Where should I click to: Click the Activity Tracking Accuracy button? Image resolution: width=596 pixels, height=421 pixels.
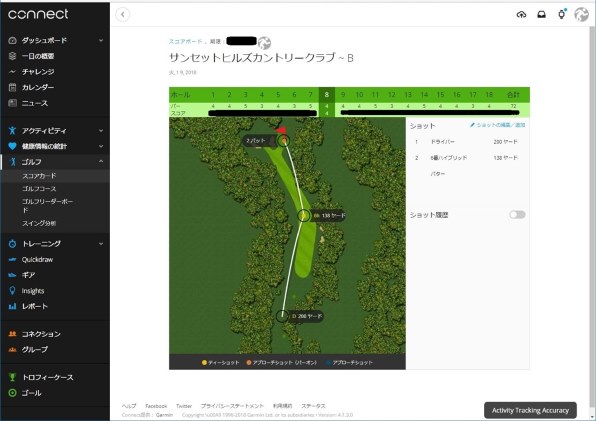[x=530, y=410]
